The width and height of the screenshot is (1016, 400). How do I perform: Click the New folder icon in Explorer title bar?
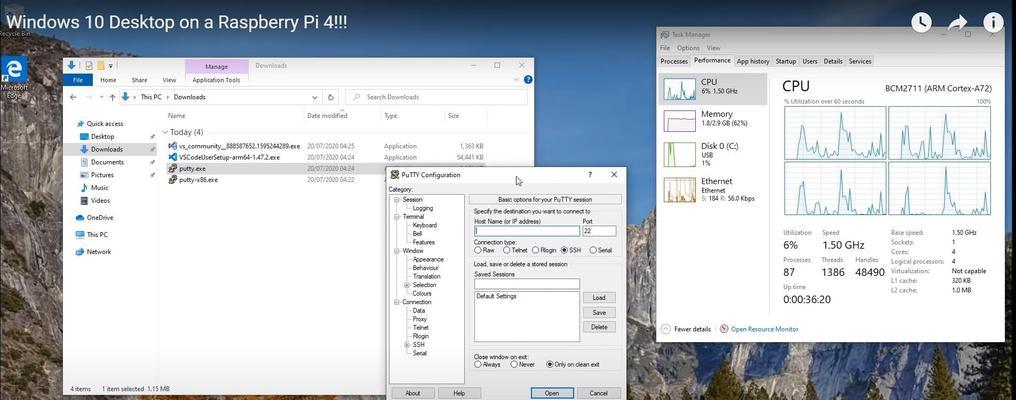click(x=102, y=65)
